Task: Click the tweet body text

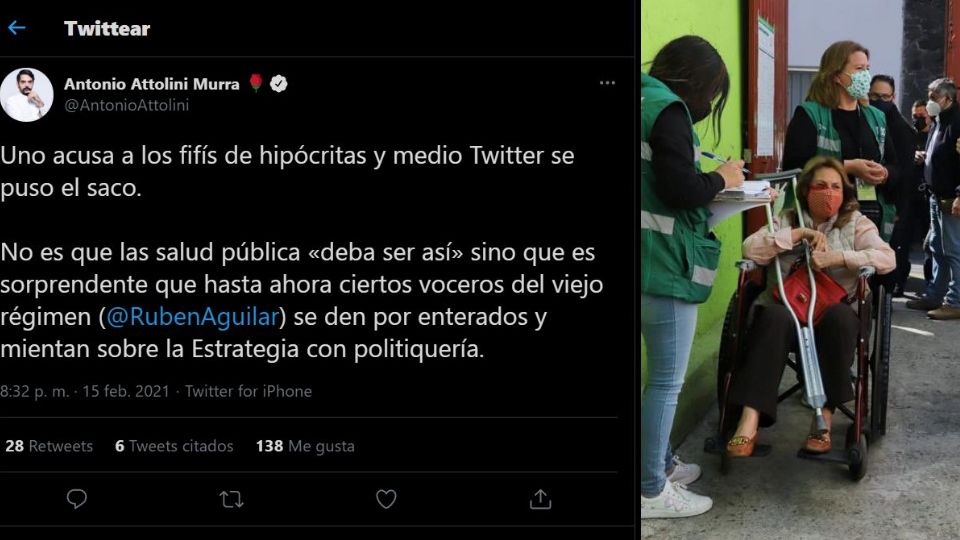Action: pyautogui.click(x=302, y=252)
